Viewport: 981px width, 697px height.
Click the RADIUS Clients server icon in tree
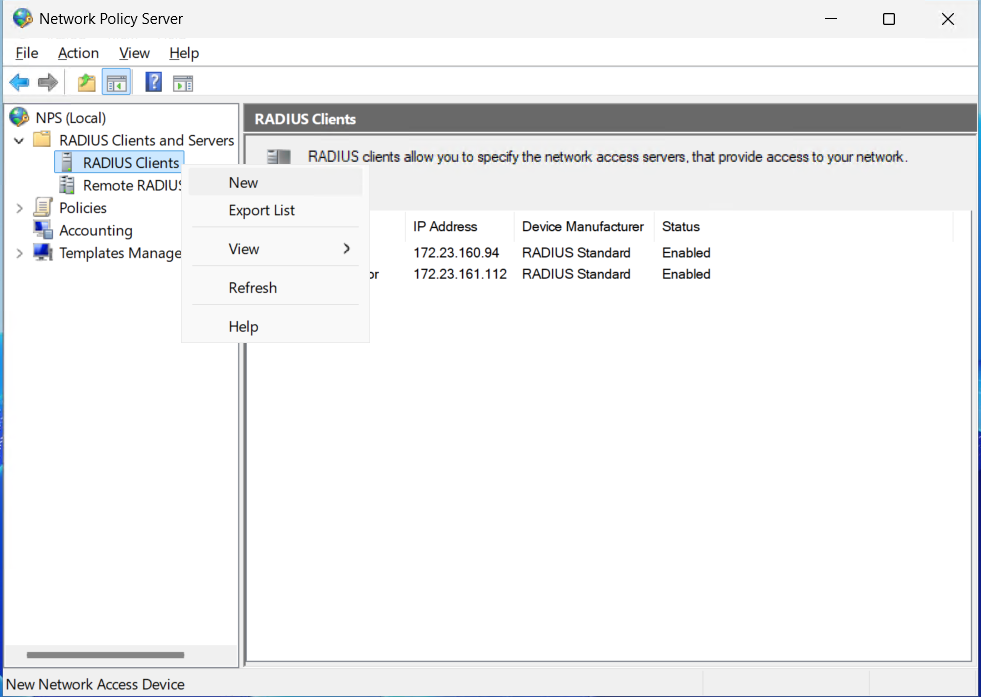point(67,162)
